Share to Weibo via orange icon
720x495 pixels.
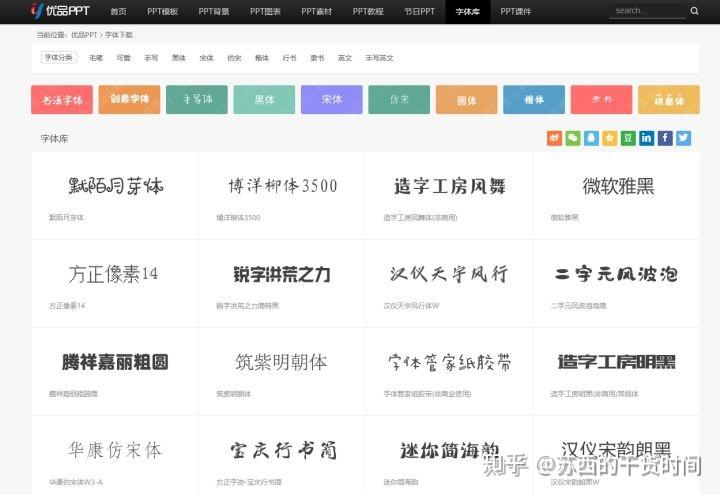(x=554, y=138)
